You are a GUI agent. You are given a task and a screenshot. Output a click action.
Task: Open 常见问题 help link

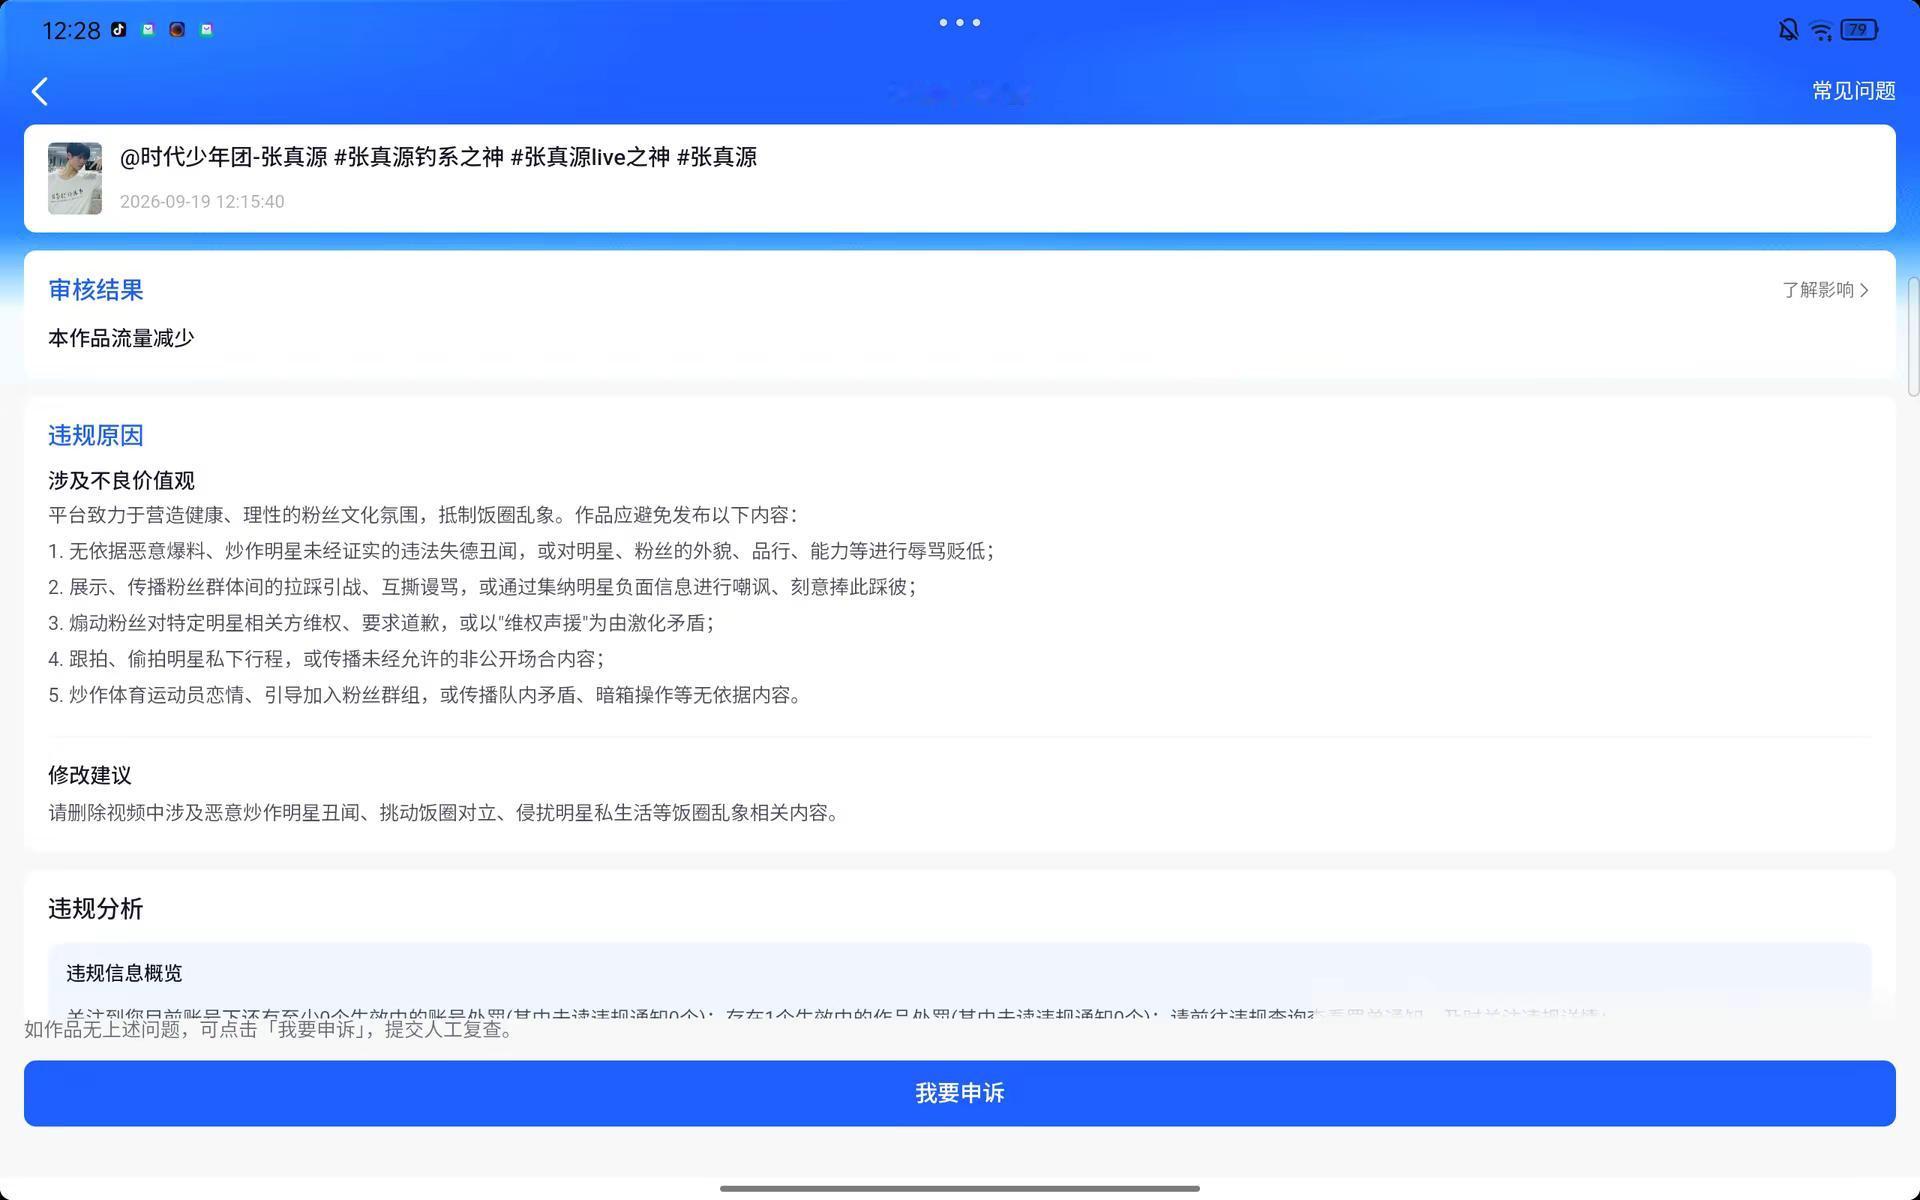1853,91
